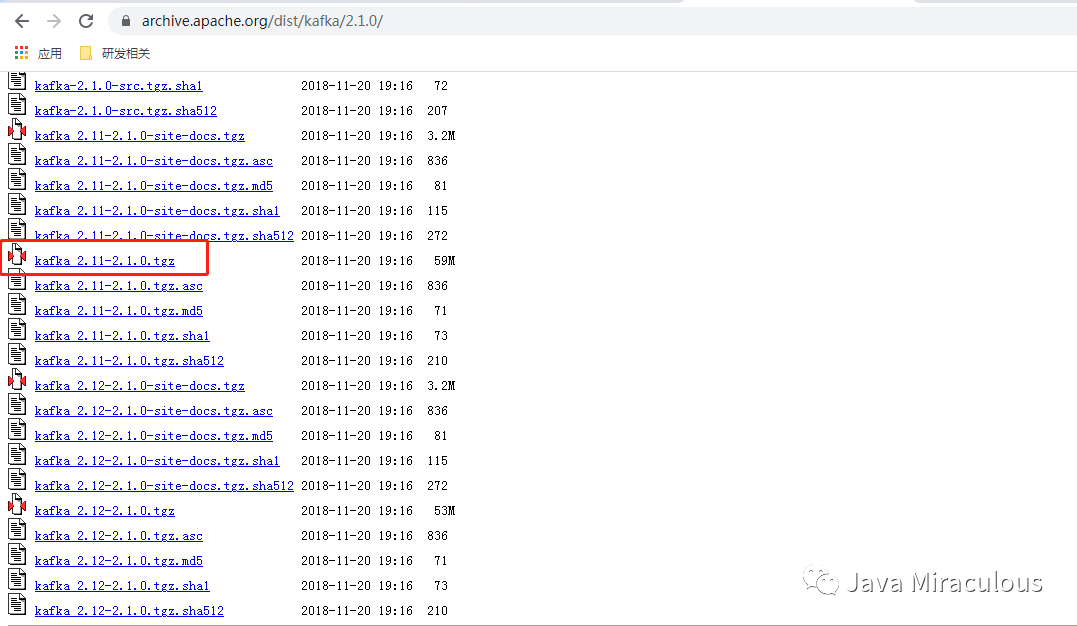Click file icon for kafka_2.12-2.1.0-site-docs.tgz.asc
1077x626 pixels.
click(17, 405)
